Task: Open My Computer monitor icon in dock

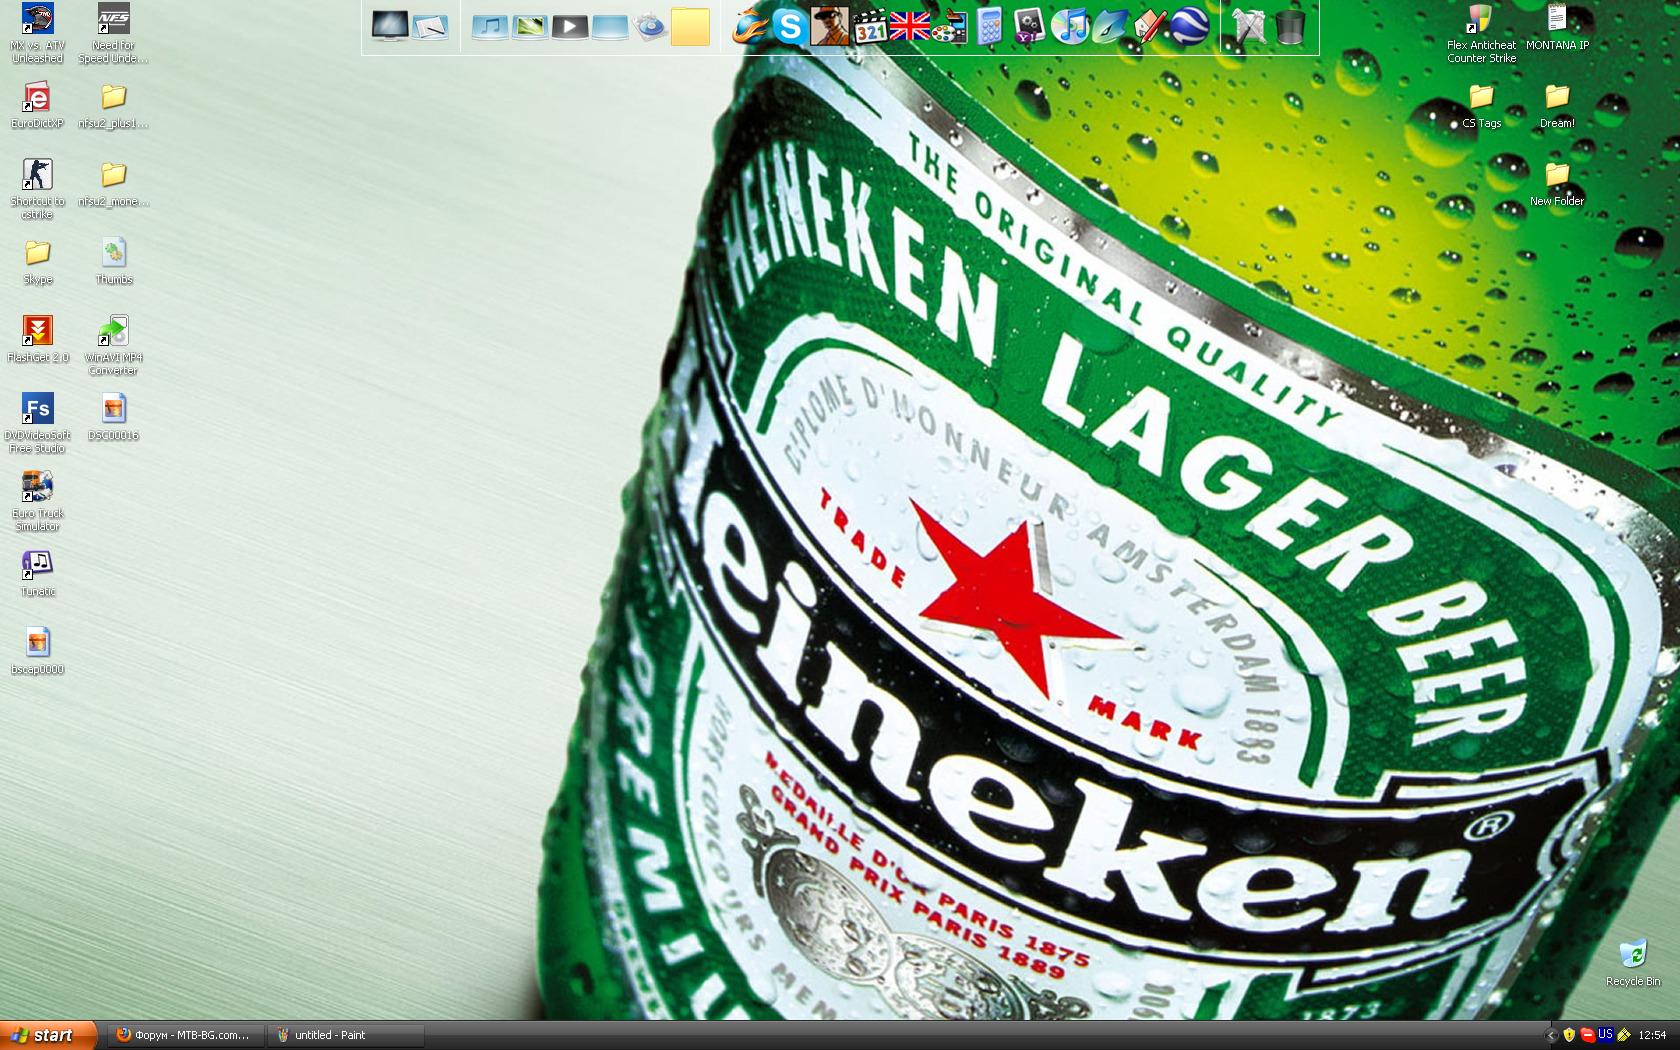Action: [389, 27]
